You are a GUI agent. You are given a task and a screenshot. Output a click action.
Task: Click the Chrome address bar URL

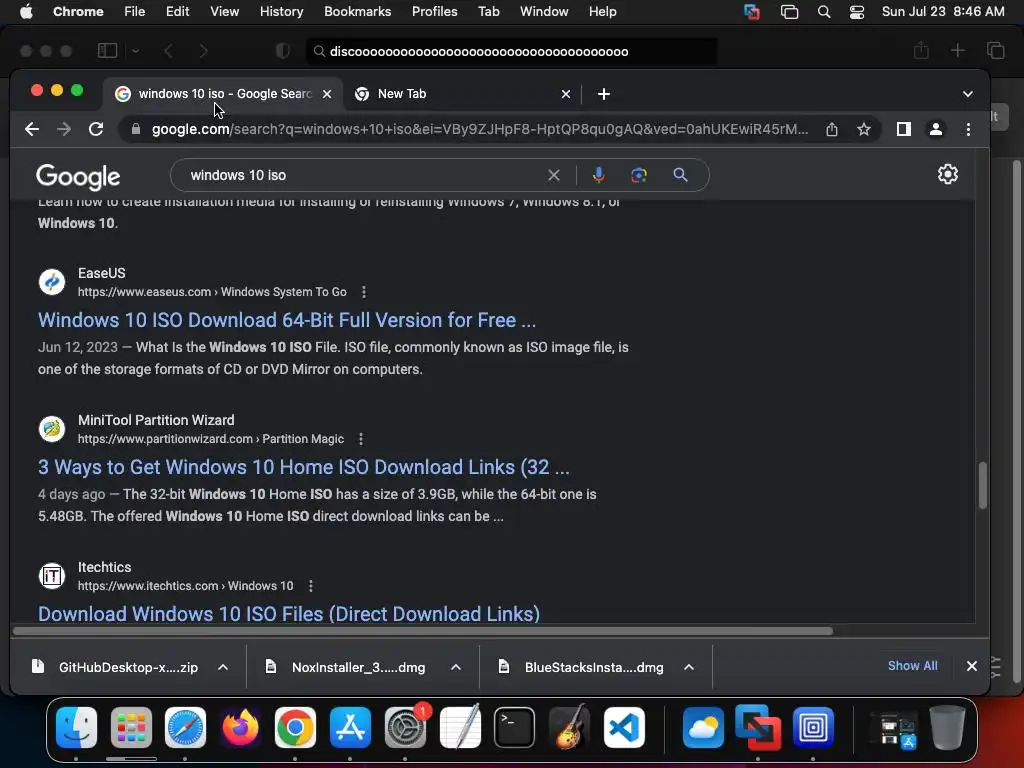pyautogui.click(x=480, y=129)
